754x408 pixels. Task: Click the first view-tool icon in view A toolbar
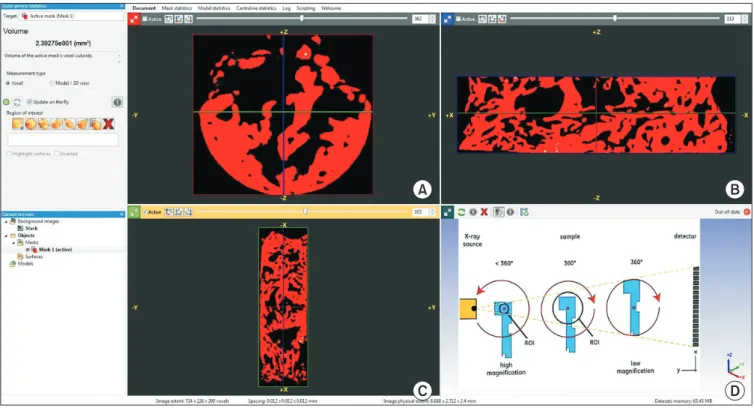[x=169, y=19]
